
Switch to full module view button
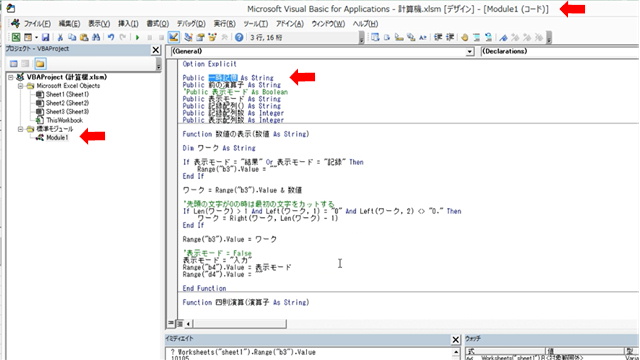[179, 323]
